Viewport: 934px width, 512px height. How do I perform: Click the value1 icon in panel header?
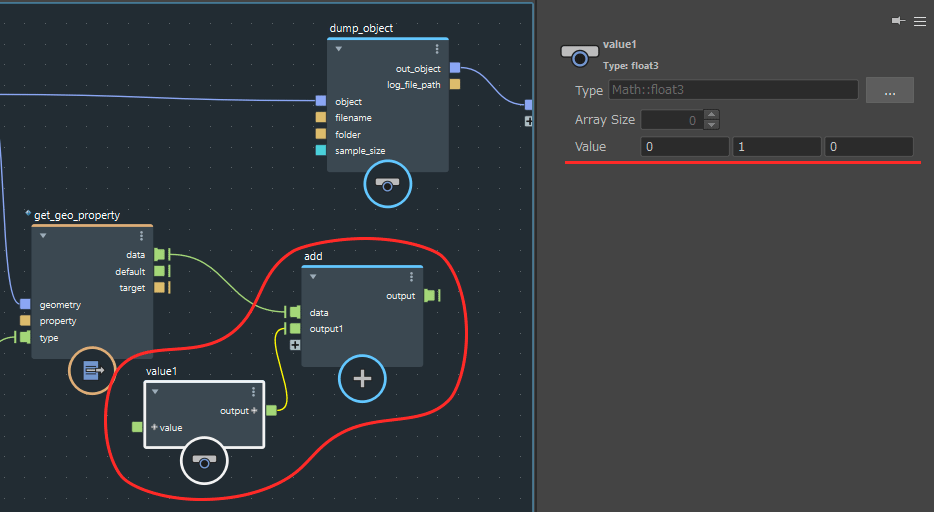580,55
